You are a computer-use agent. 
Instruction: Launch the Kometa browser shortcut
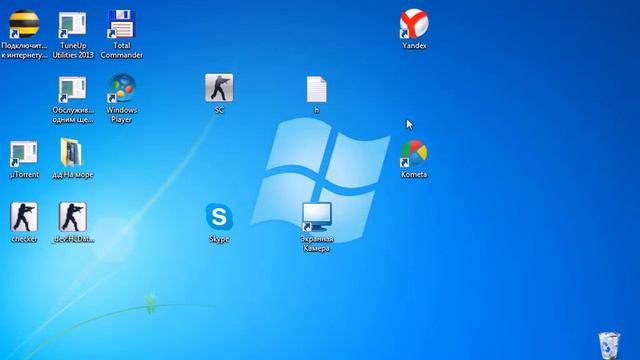tap(414, 153)
